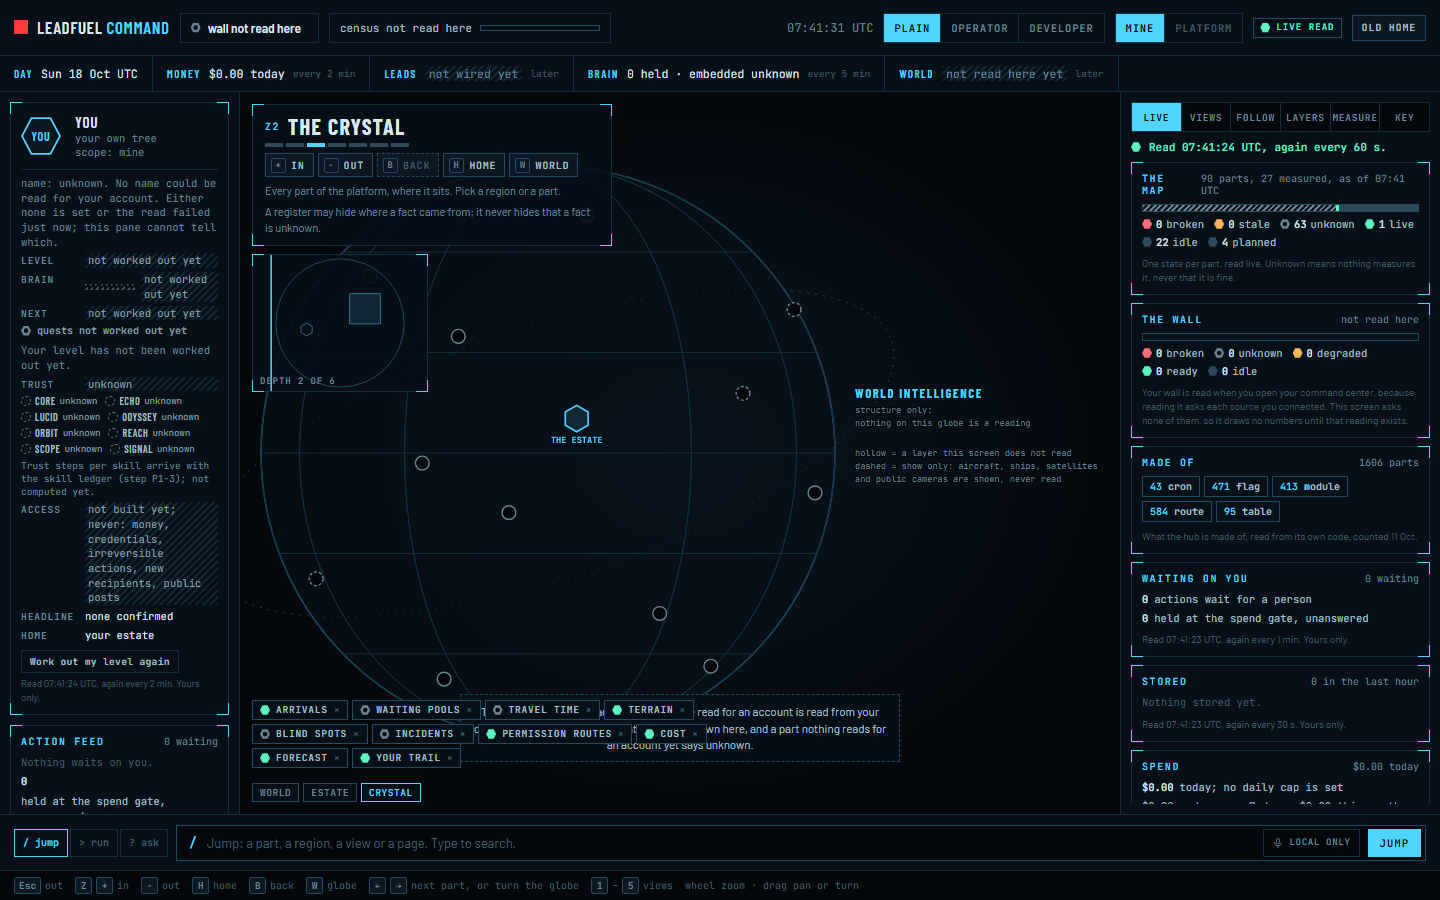The width and height of the screenshot is (1440, 900).
Task: Toggle the Terrain layer
Action: pos(649,710)
